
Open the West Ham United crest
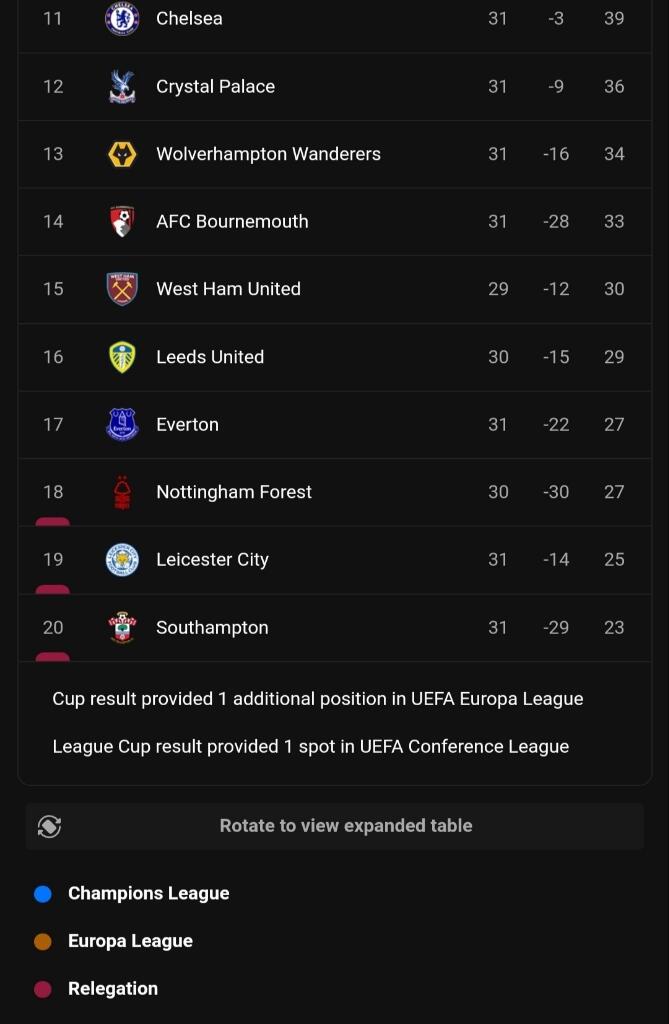coord(122,289)
